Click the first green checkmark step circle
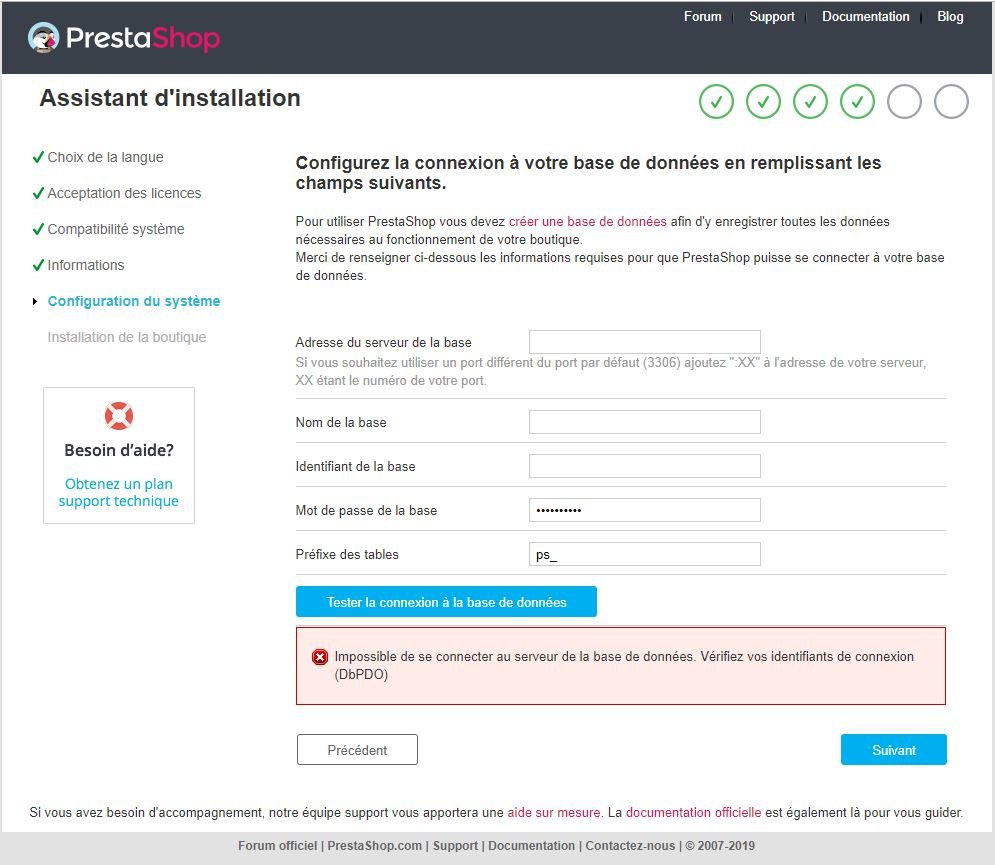995x865 pixels. pyautogui.click(x=716, y=101)
